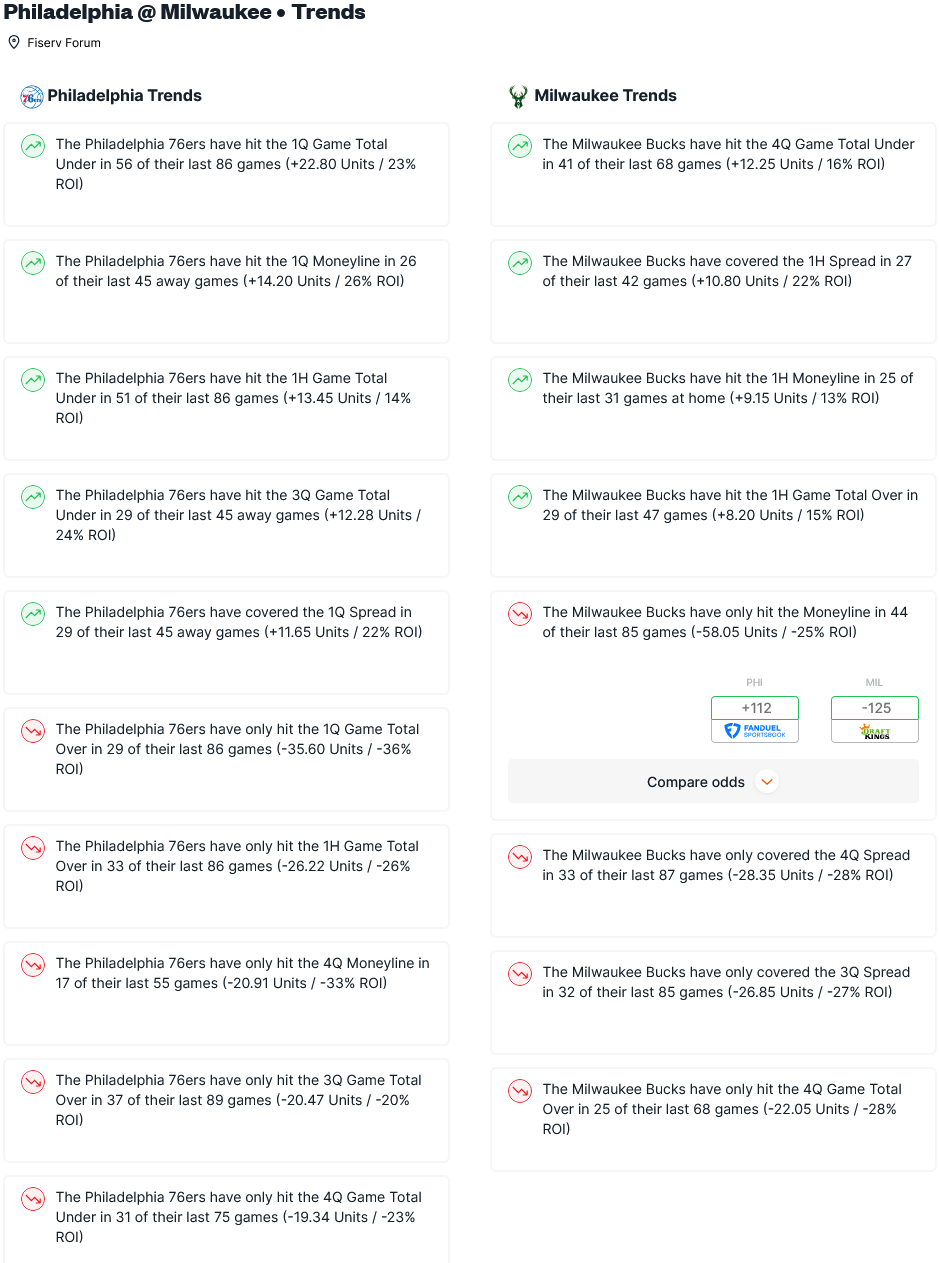Click the orange chevron beside Compare odds
This screenshot has width=939, height=1263.
coord(767,782)
